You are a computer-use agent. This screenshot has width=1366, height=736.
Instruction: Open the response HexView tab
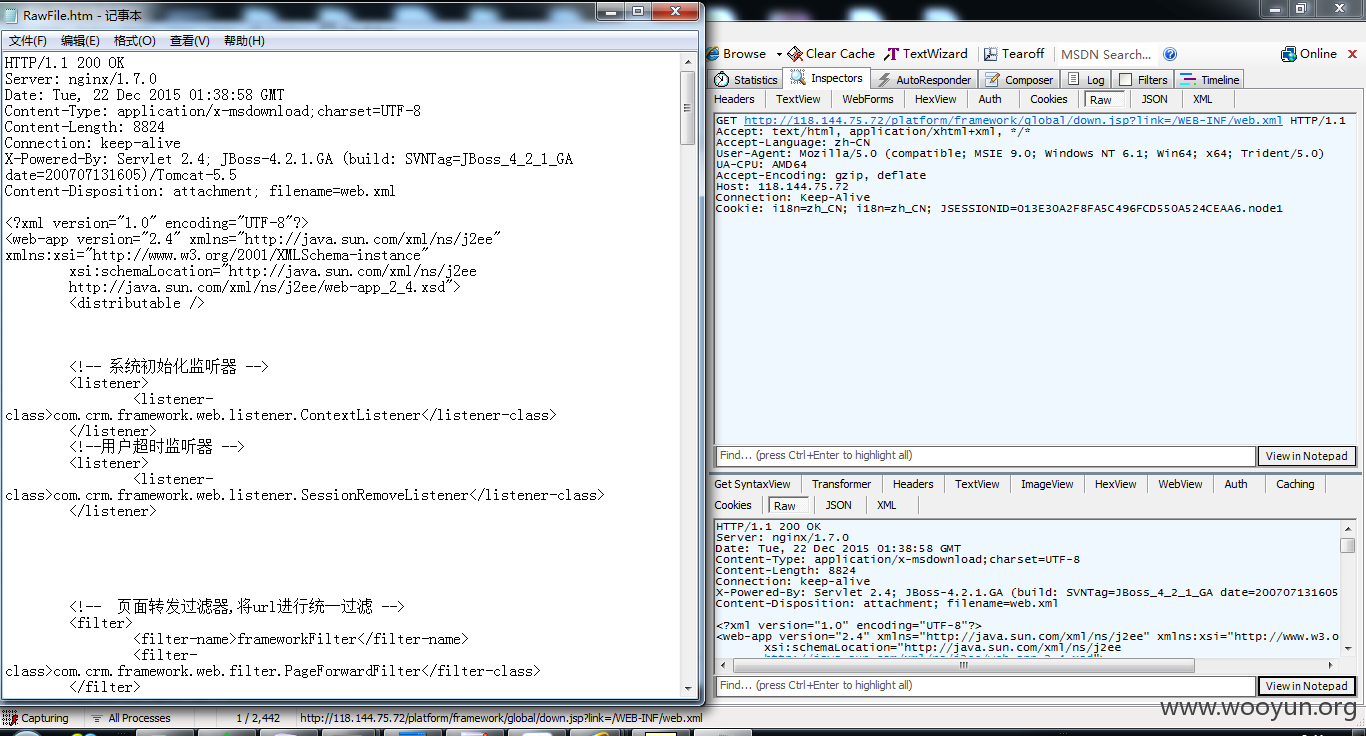point(1116,484)
